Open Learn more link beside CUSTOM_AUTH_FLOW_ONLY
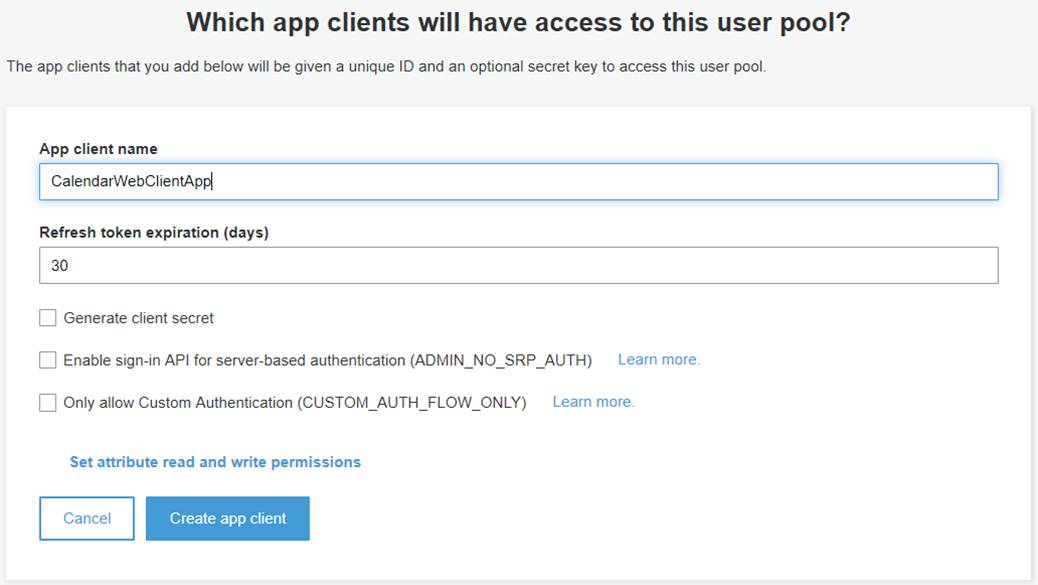Screen dimensions: 1038x585 click(593, 402)
